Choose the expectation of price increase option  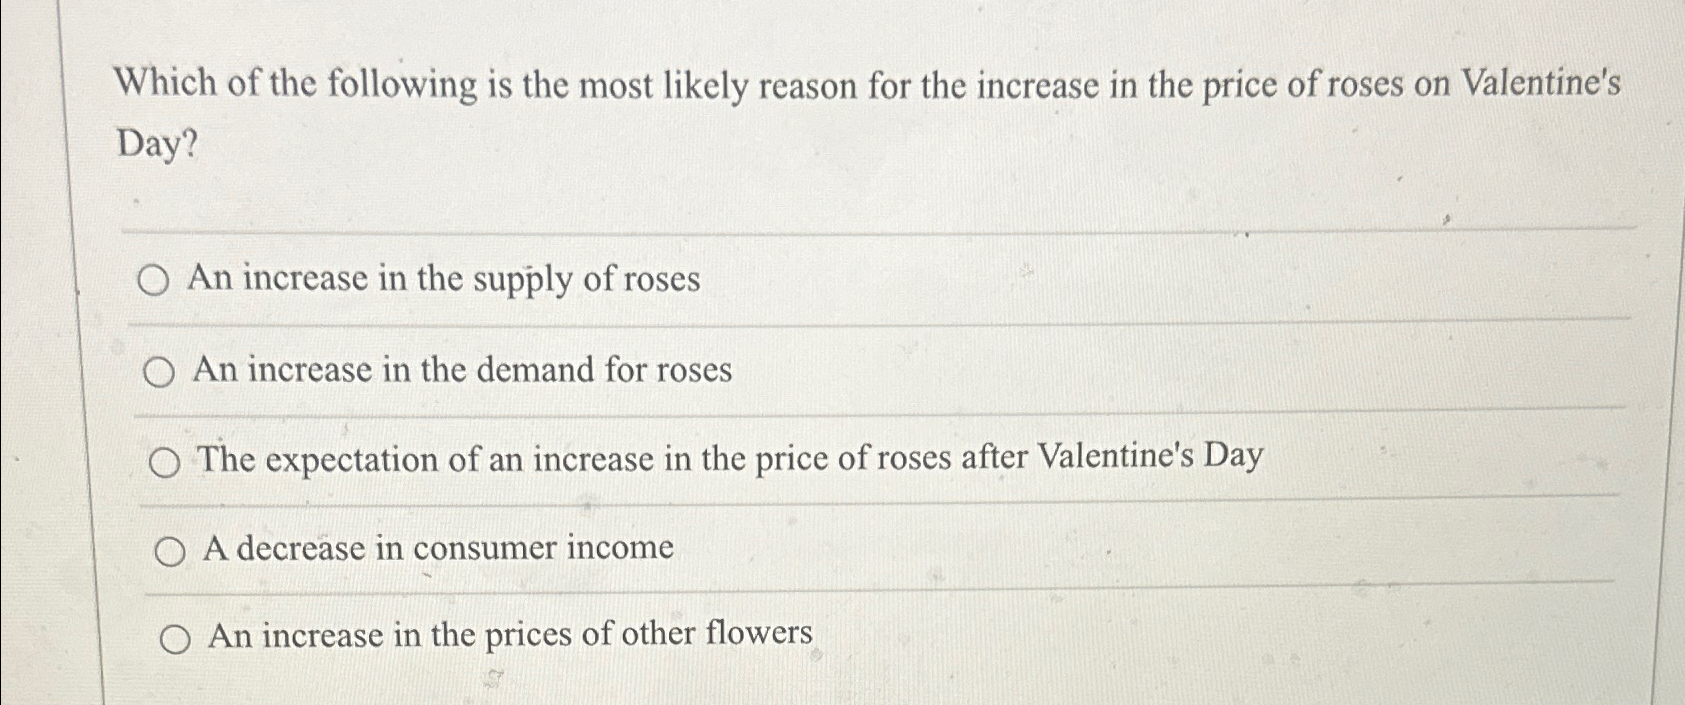700,459
